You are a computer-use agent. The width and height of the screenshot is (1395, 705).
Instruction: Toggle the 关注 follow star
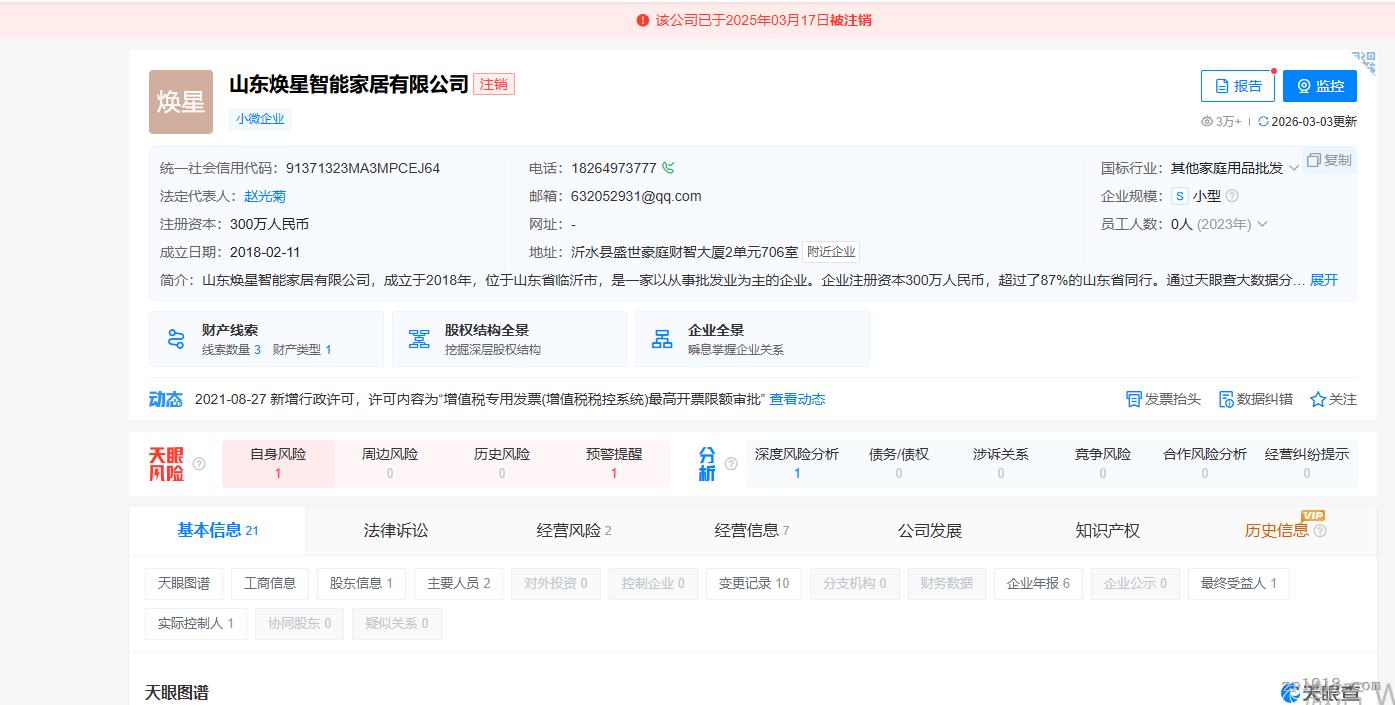point(1318,399)
